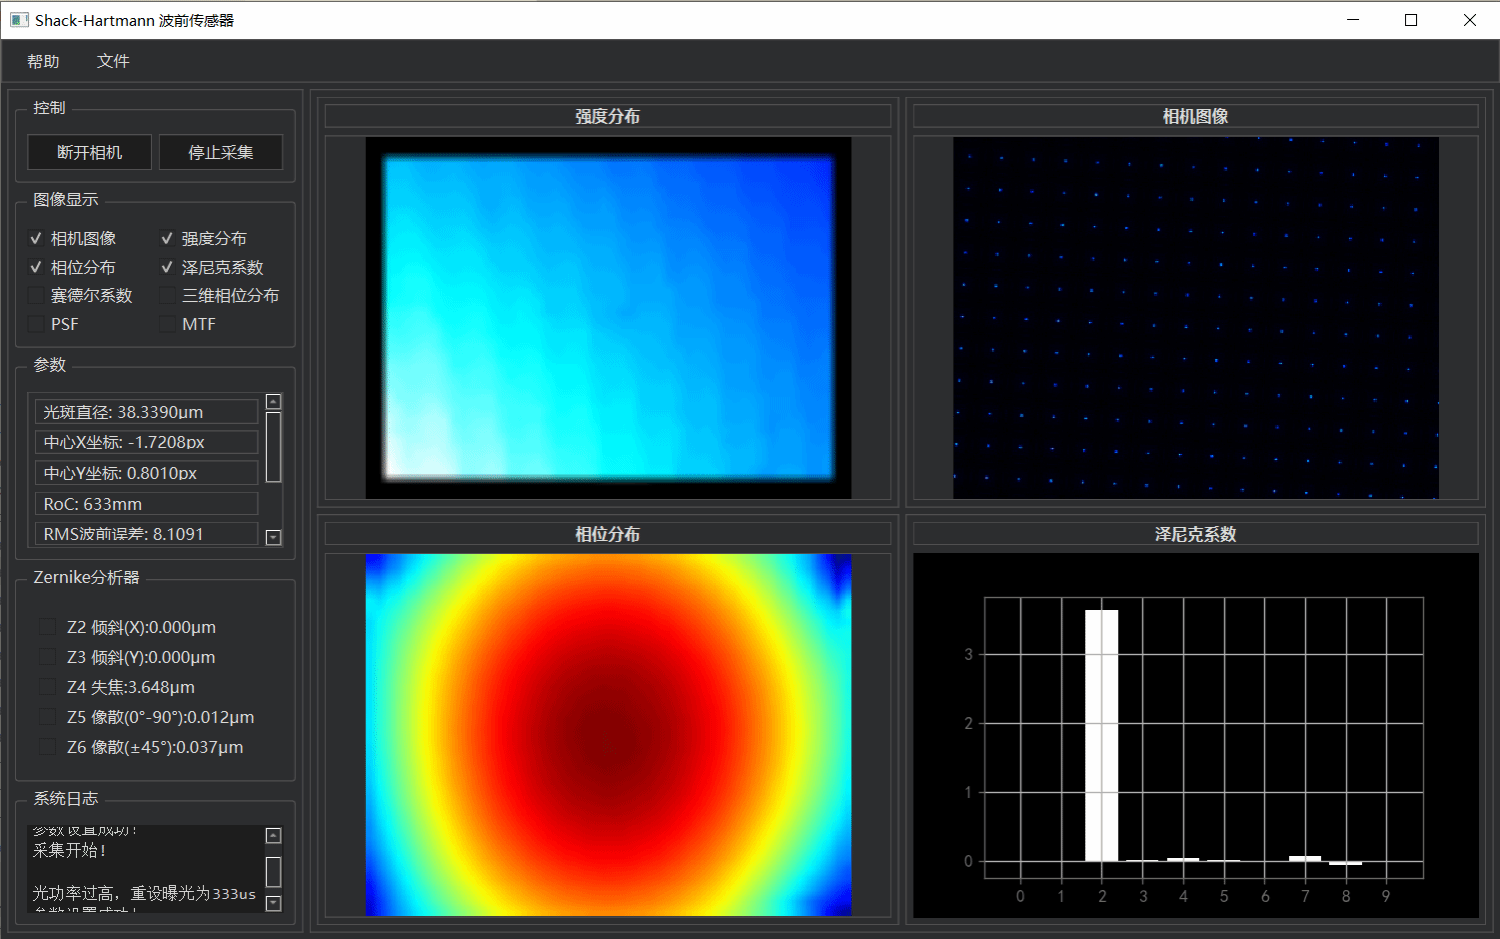Select the Z4 失焦 Zernike checkbox

coord(47,687)
